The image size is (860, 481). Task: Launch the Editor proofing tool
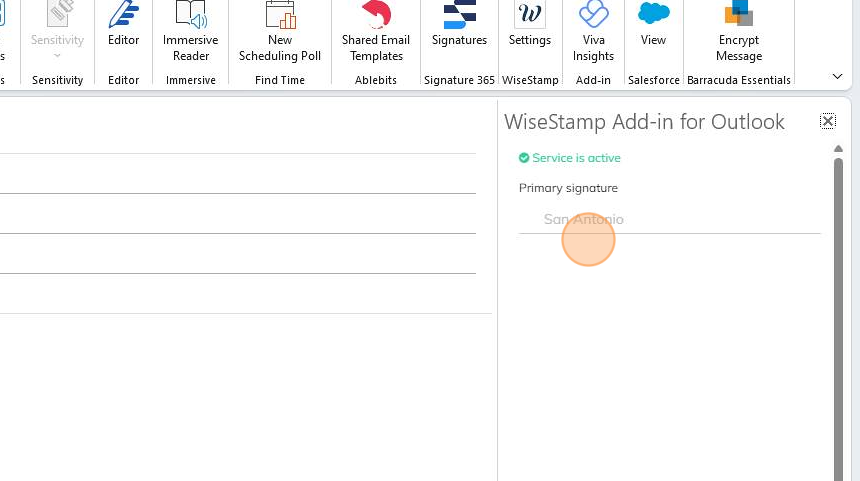(123, 25)
